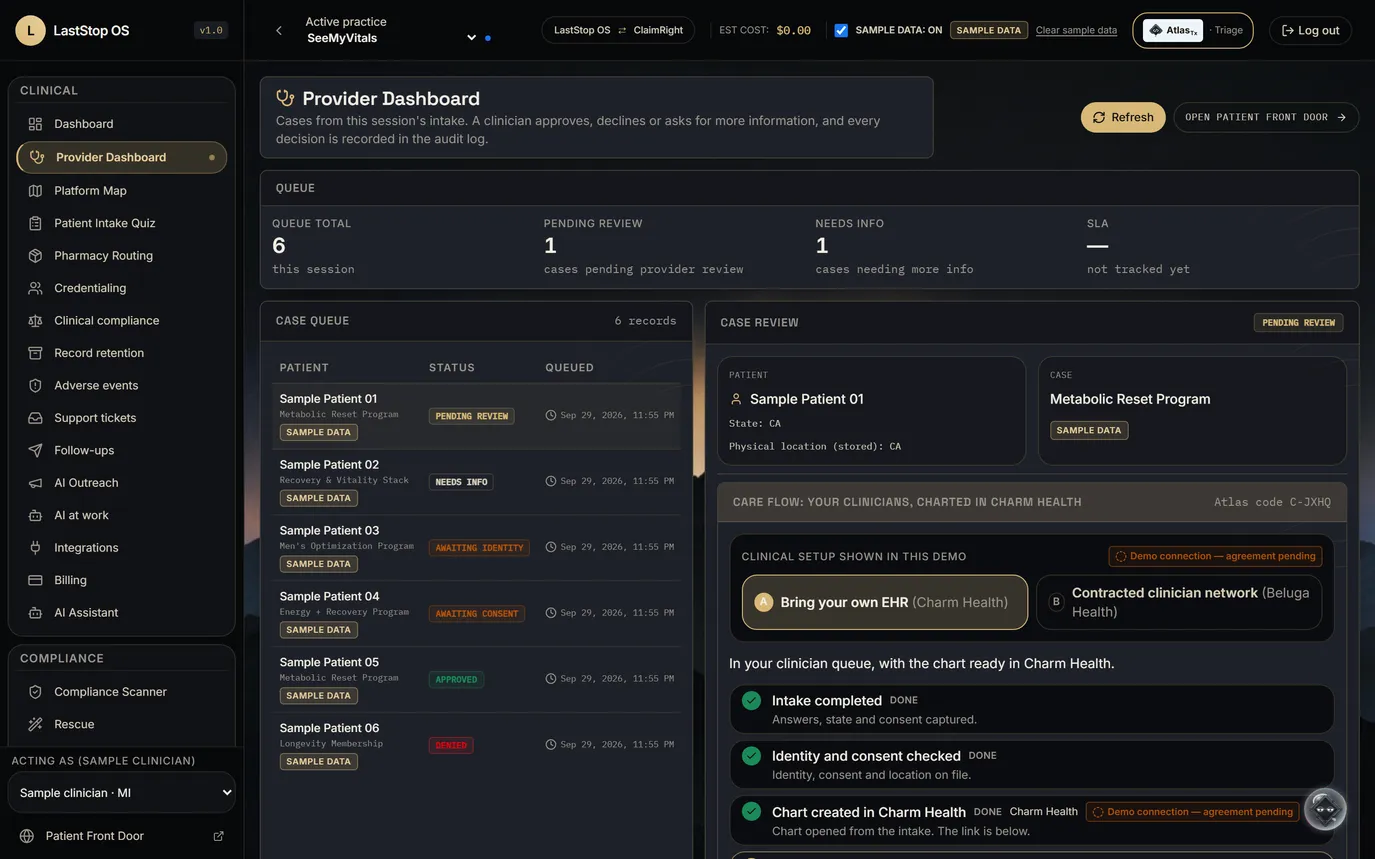This screenshot has width=1375, height=859.
Task: Click the Record retention archive icon
Action: pyautogui.click(x=35, y=353)
